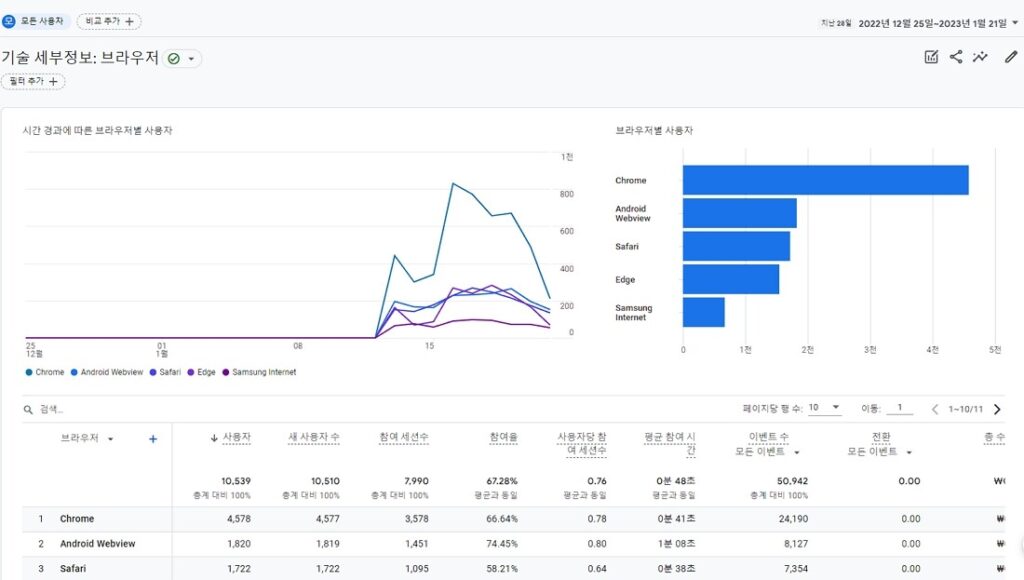Image resolution: width=1024 pixels, height=580 pixels.
Task: Click the search magnifier icon in table
Action: (28, 410)
